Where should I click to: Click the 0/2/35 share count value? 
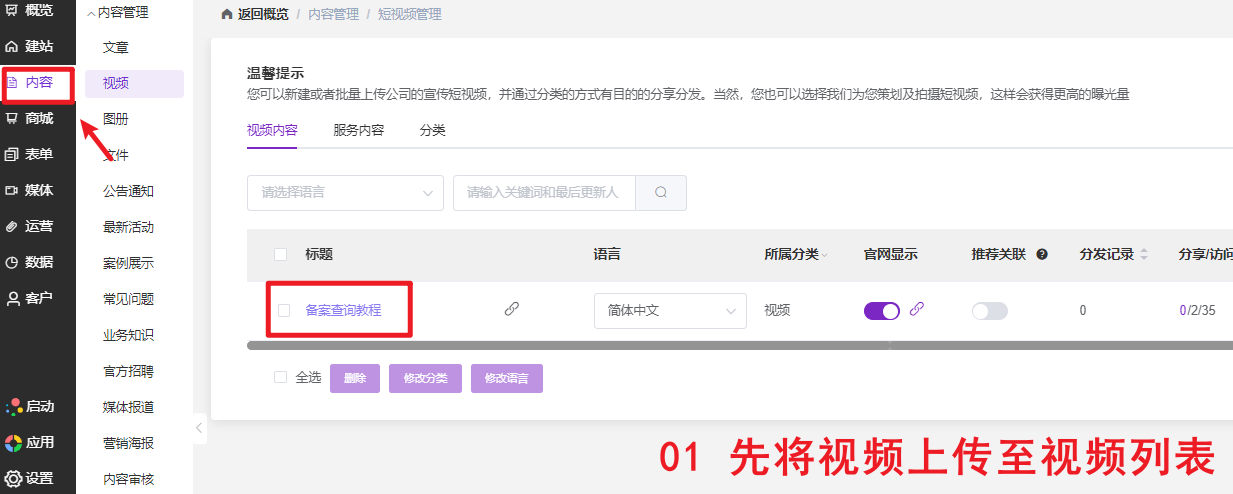pyautogui.click(x=1197, y=311)
